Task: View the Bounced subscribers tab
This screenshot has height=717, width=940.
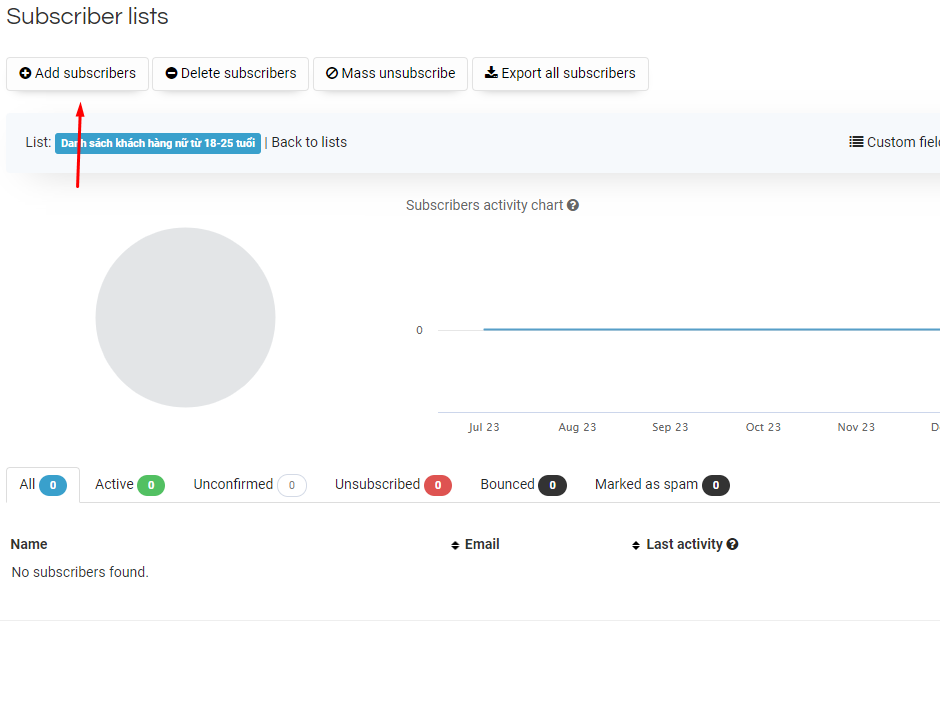Action: pyautogui.click(x=522, y=485)
